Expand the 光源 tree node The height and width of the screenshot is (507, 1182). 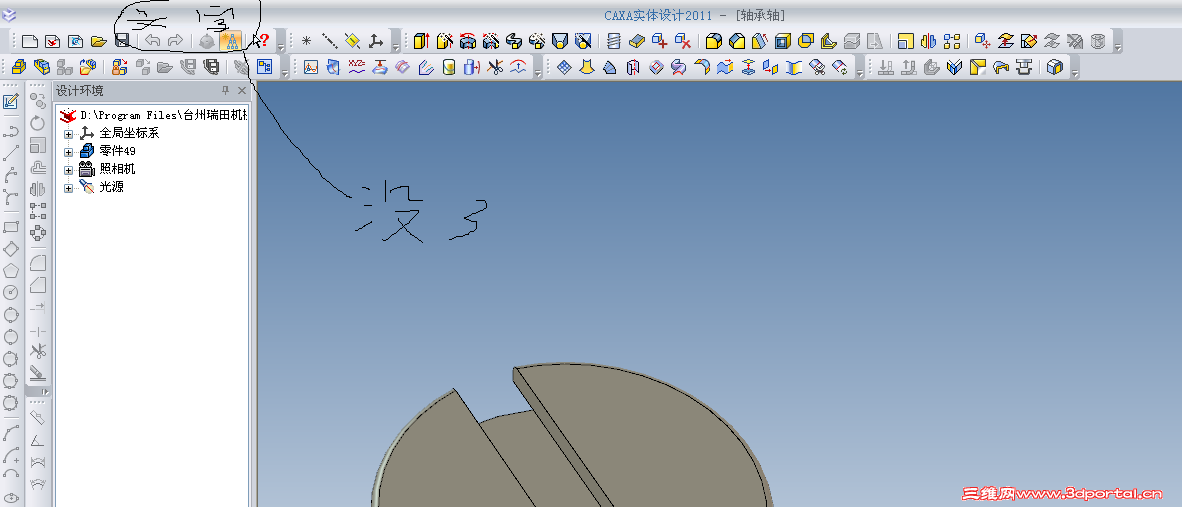[69, 188]
